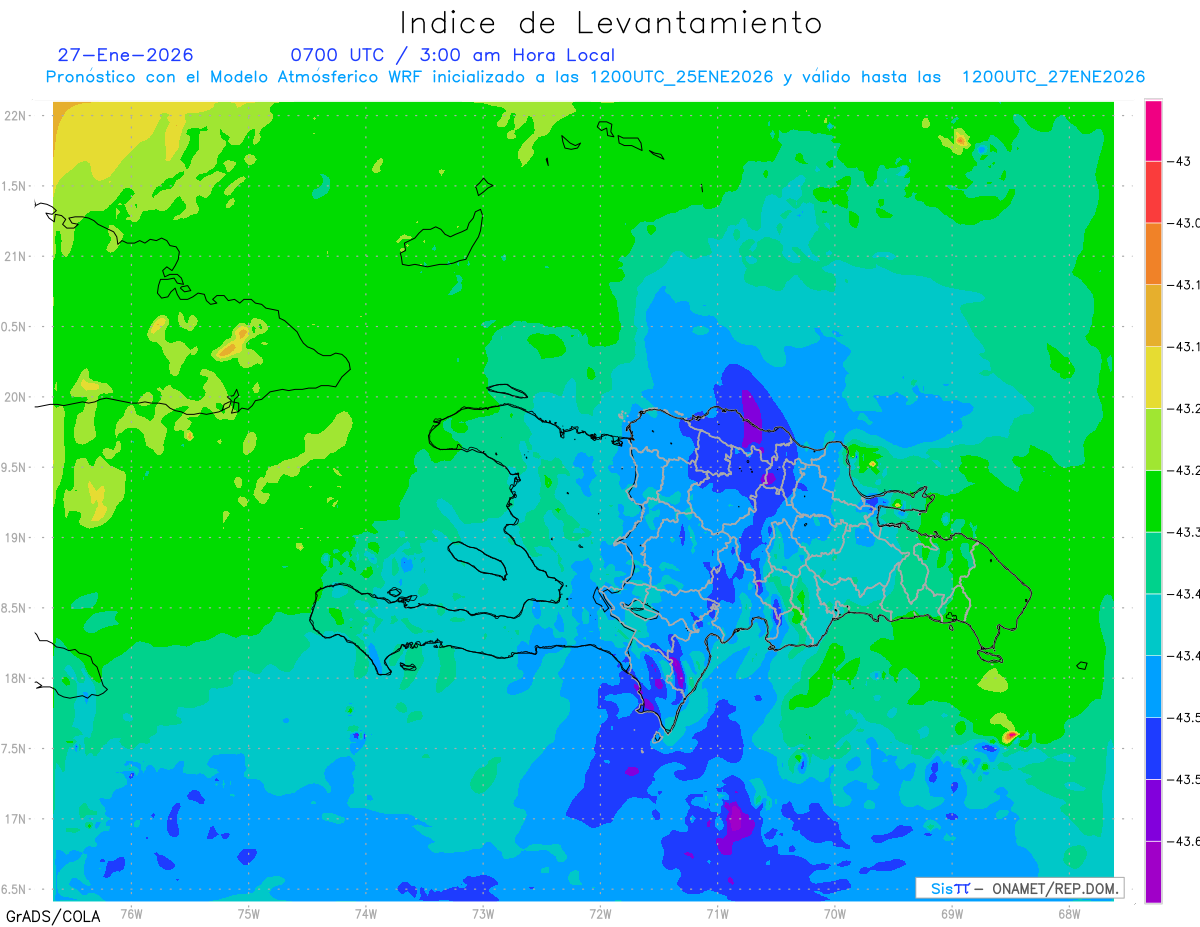Click the "75W" longitude label
The image size is (1200, 927).
click(x=249, y=912)
